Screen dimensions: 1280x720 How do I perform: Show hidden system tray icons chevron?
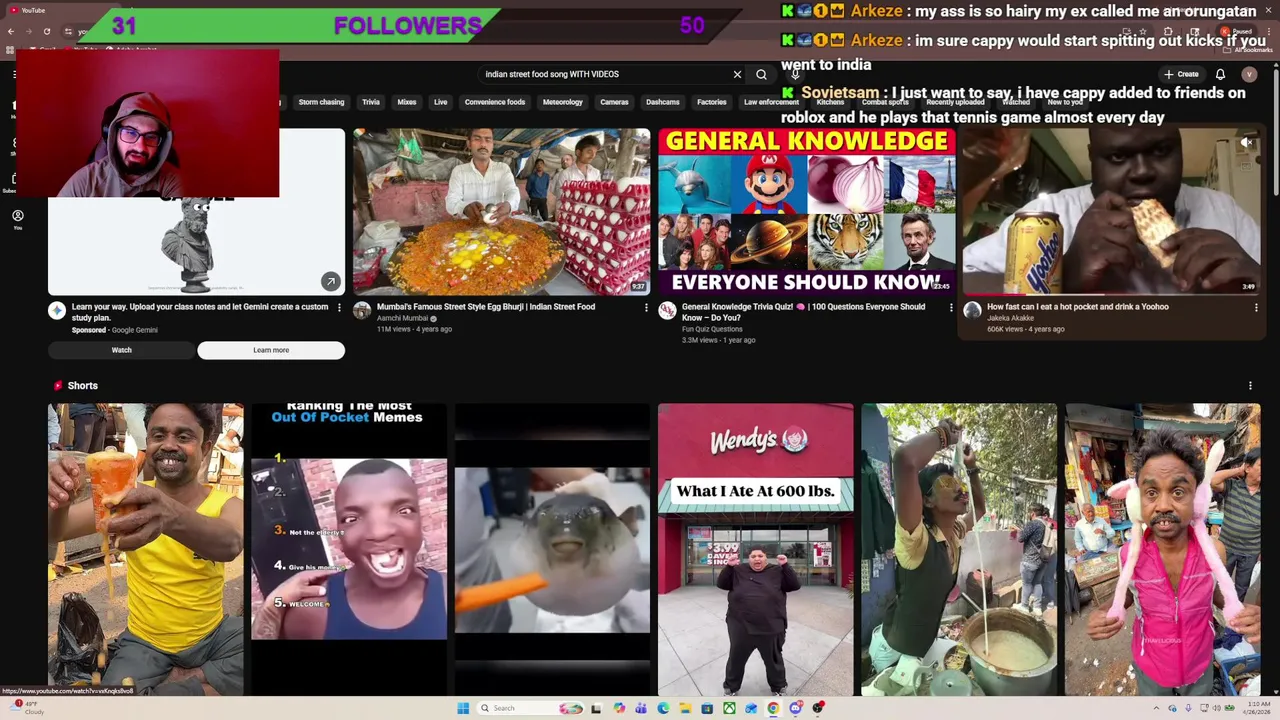coord(1158,708)
